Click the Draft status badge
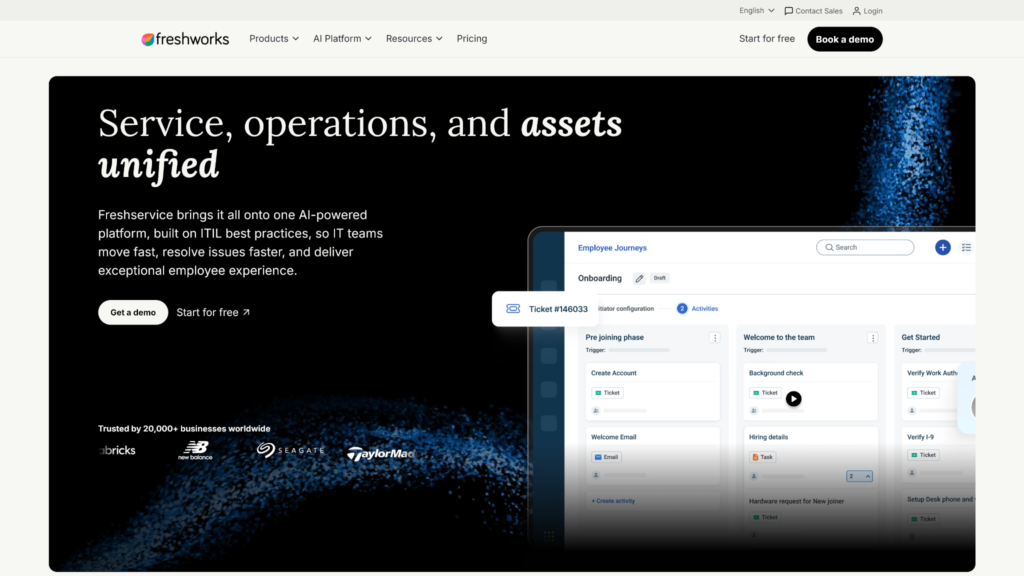The image size is (1024, 576). click(x=660, y=278)
